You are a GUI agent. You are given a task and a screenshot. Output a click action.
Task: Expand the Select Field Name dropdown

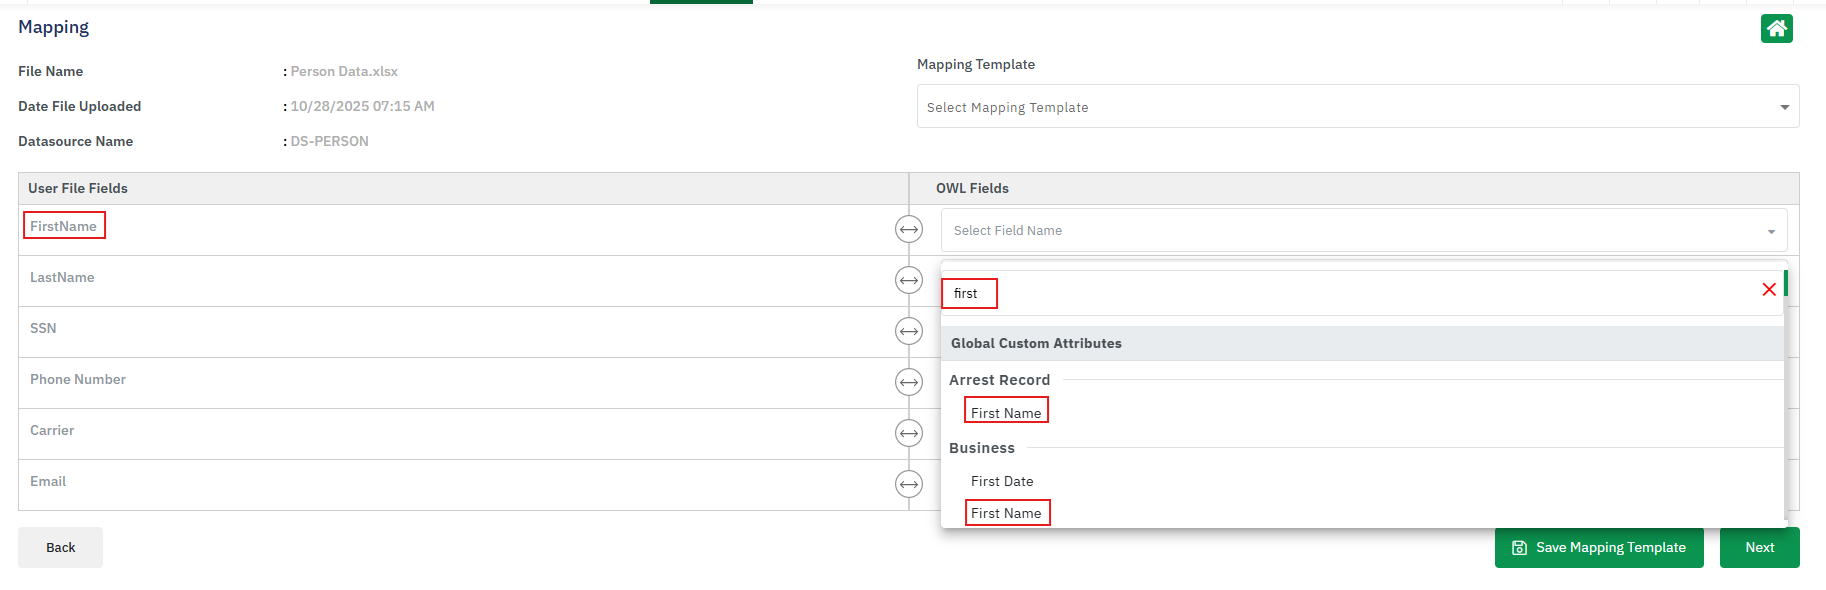click(x=1363, y=231)
